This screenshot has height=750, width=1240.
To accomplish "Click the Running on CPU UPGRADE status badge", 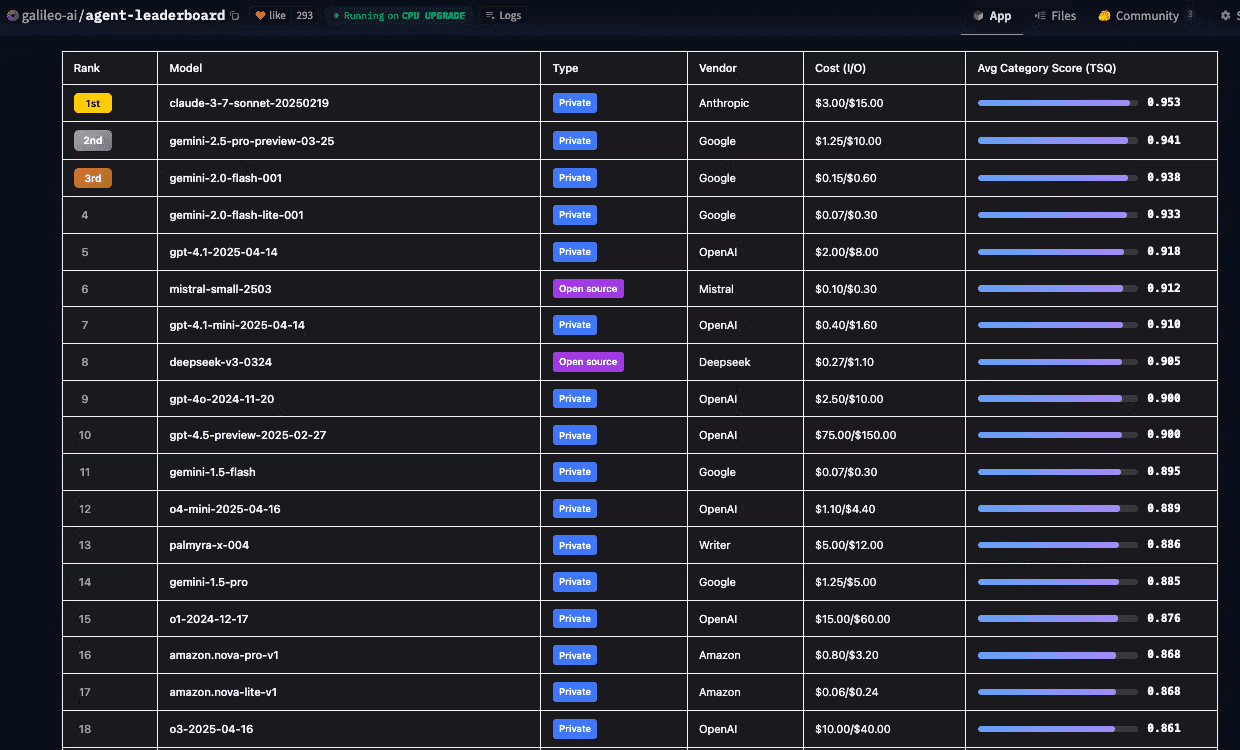I will (x=398, y=16).
